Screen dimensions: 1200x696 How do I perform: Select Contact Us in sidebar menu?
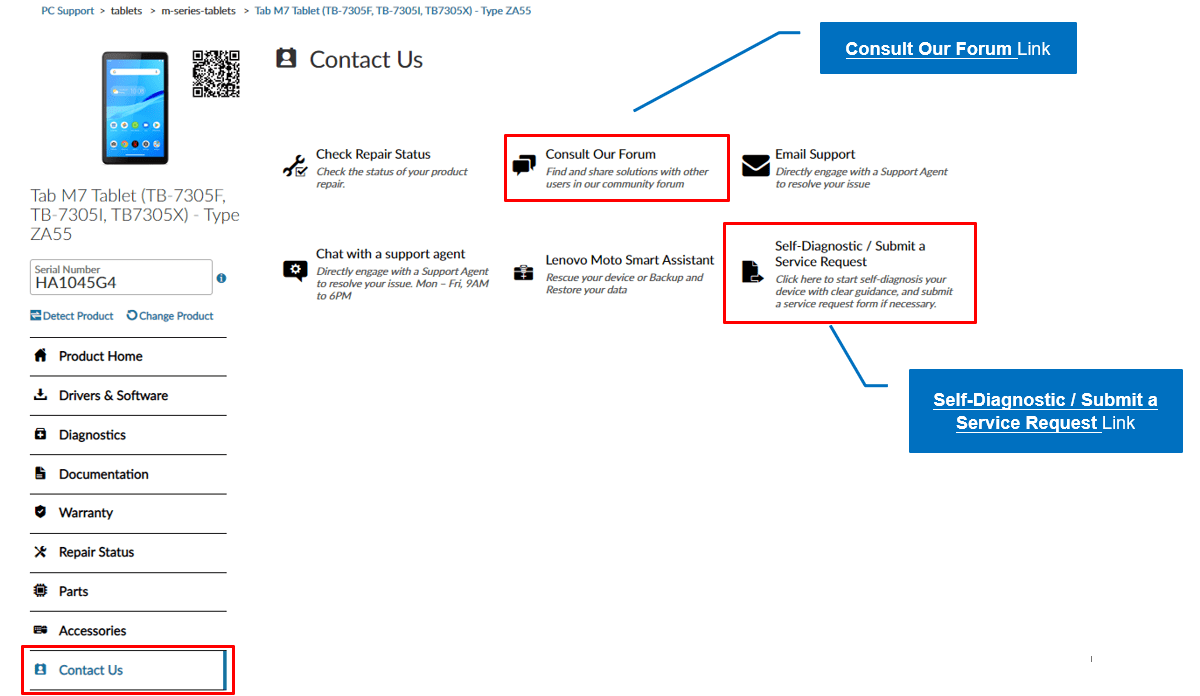coord(128,670)
